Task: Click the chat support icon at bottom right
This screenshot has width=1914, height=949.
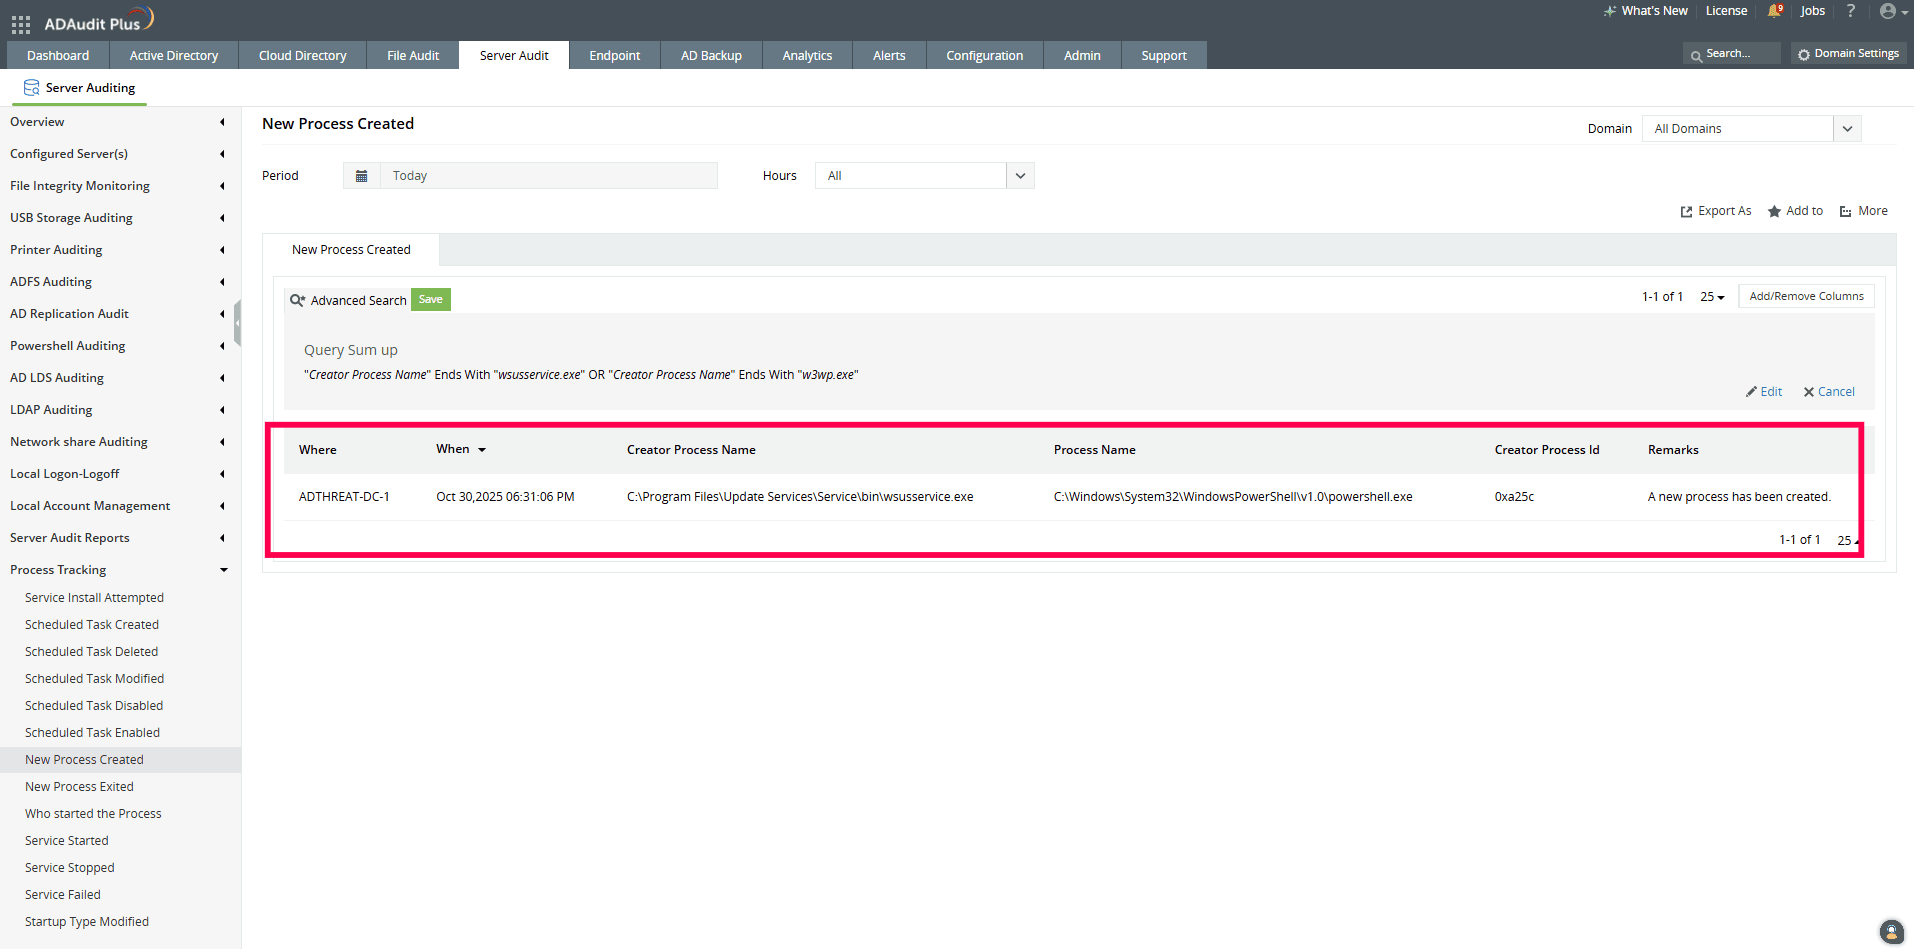Action: (x=1891, y=931)
